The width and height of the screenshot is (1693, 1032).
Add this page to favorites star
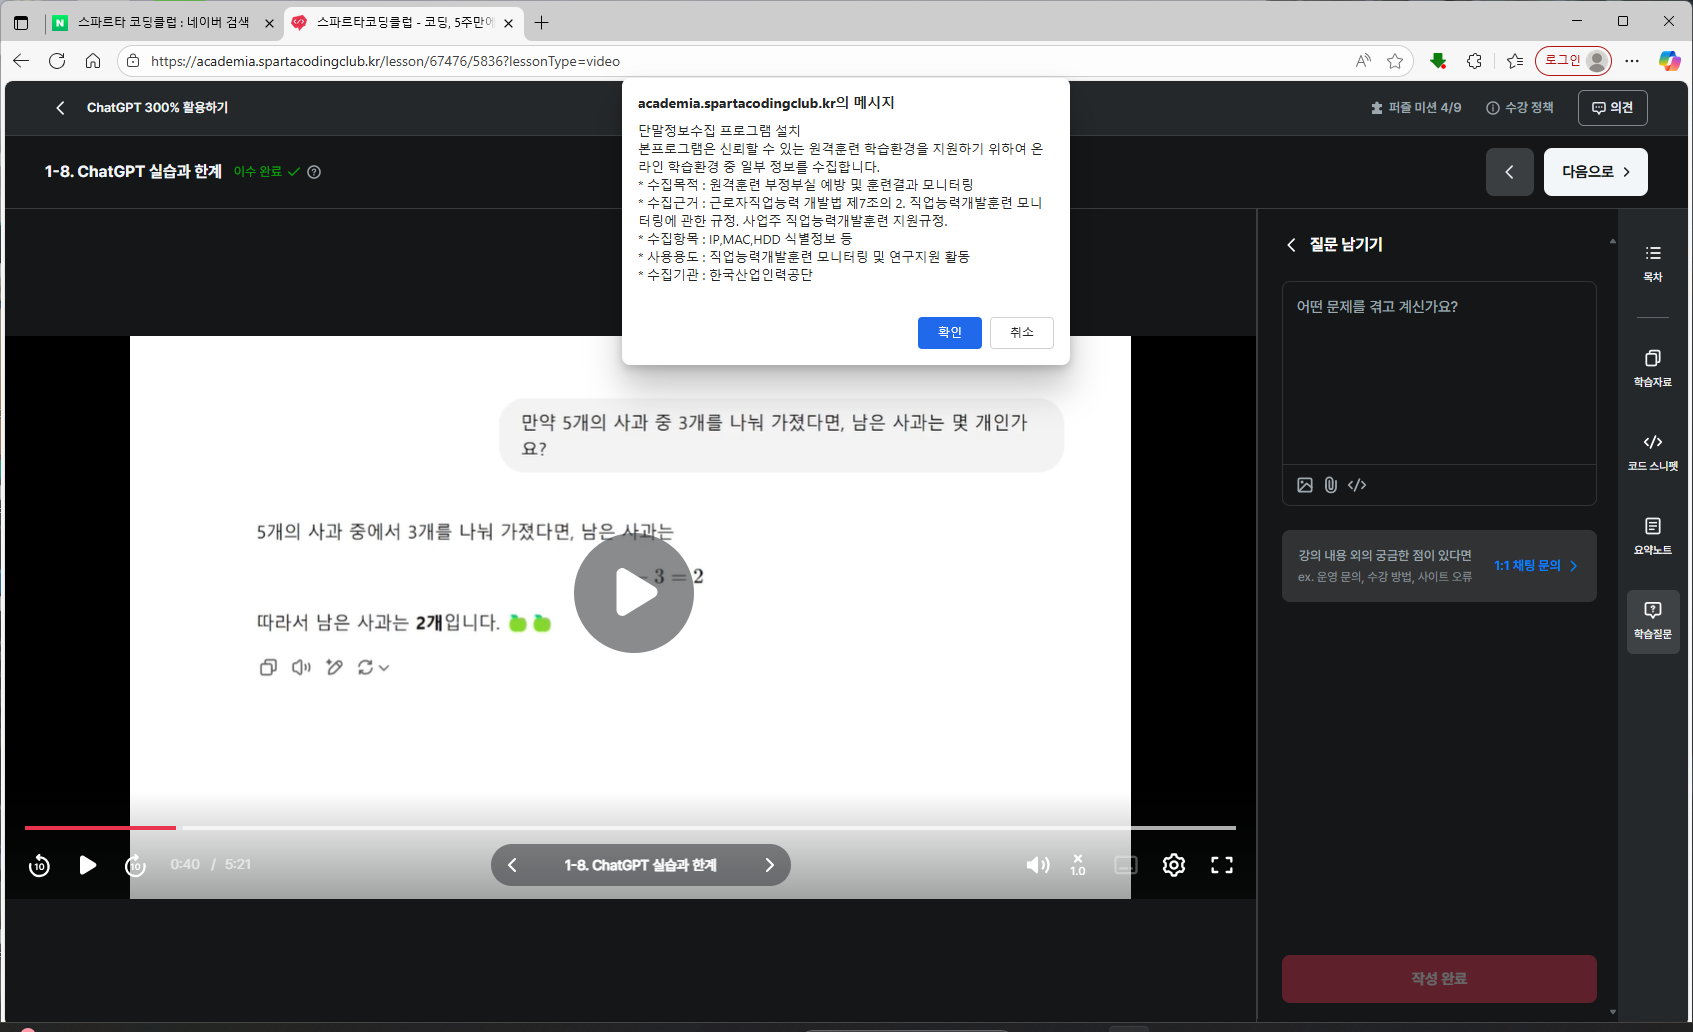[x=1395, y=61]
